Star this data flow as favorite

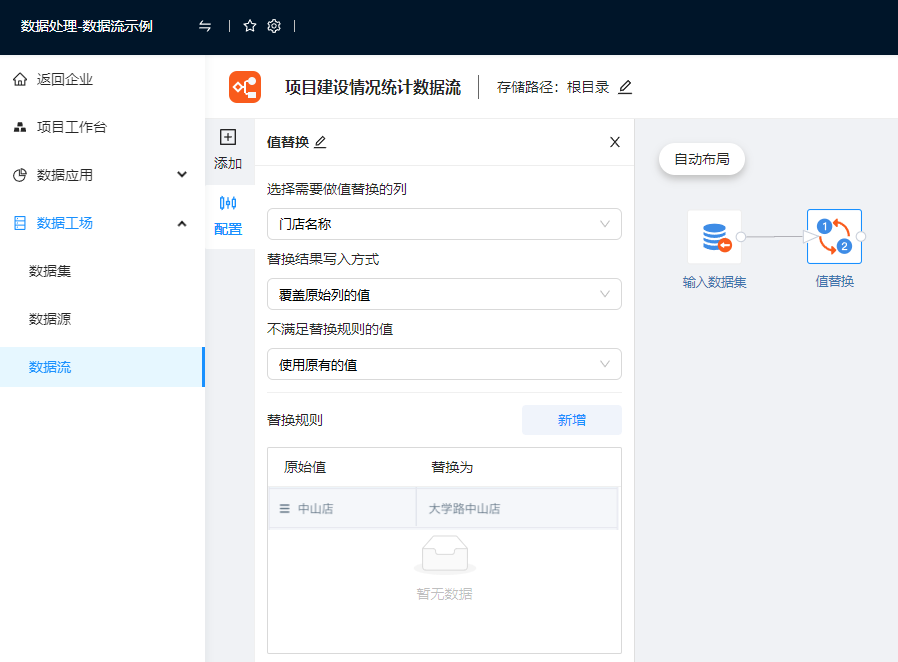(250, 26)
